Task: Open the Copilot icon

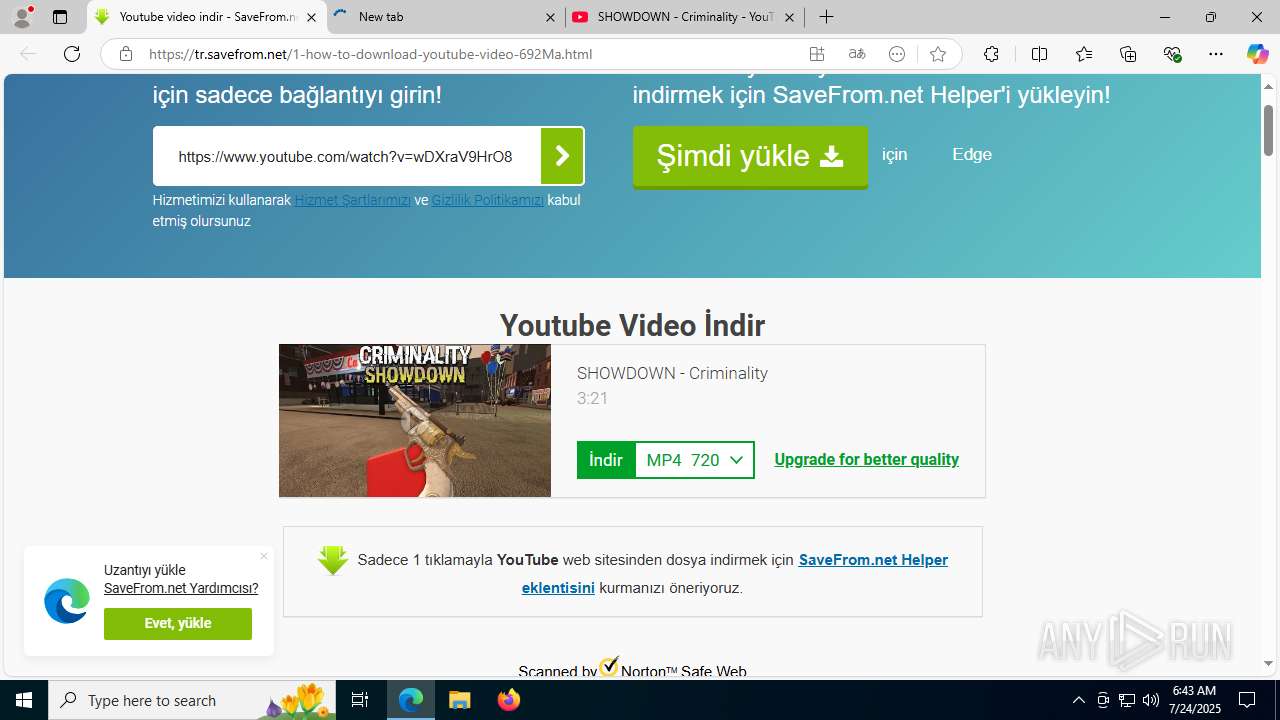Action: click(x=1257, y=54)
